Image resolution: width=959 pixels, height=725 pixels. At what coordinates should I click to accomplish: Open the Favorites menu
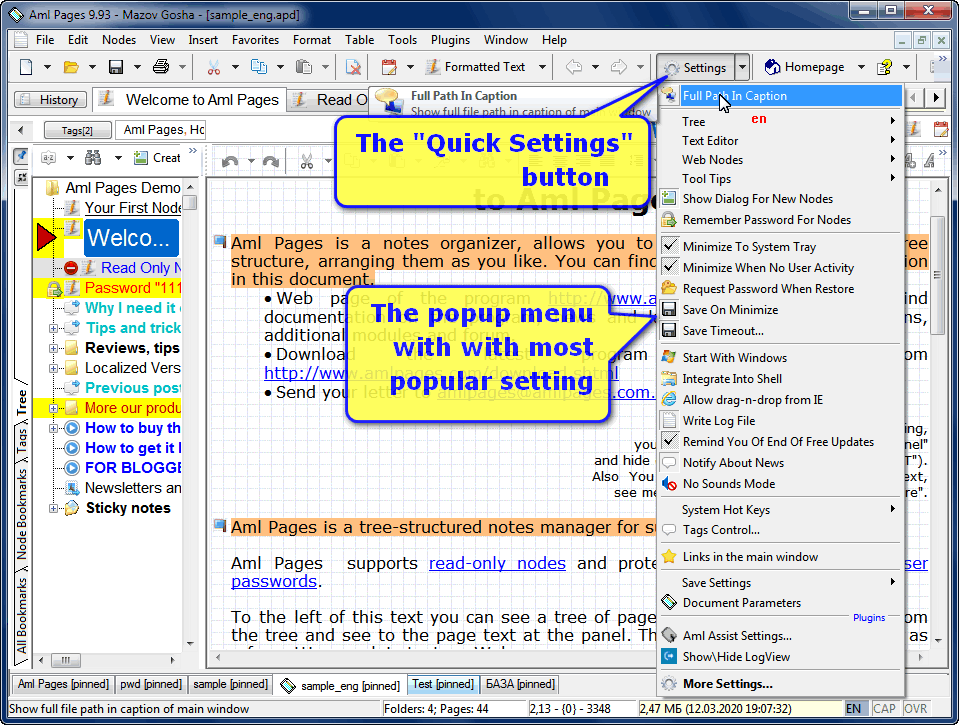pyautogui.click(x=255, y=40)
